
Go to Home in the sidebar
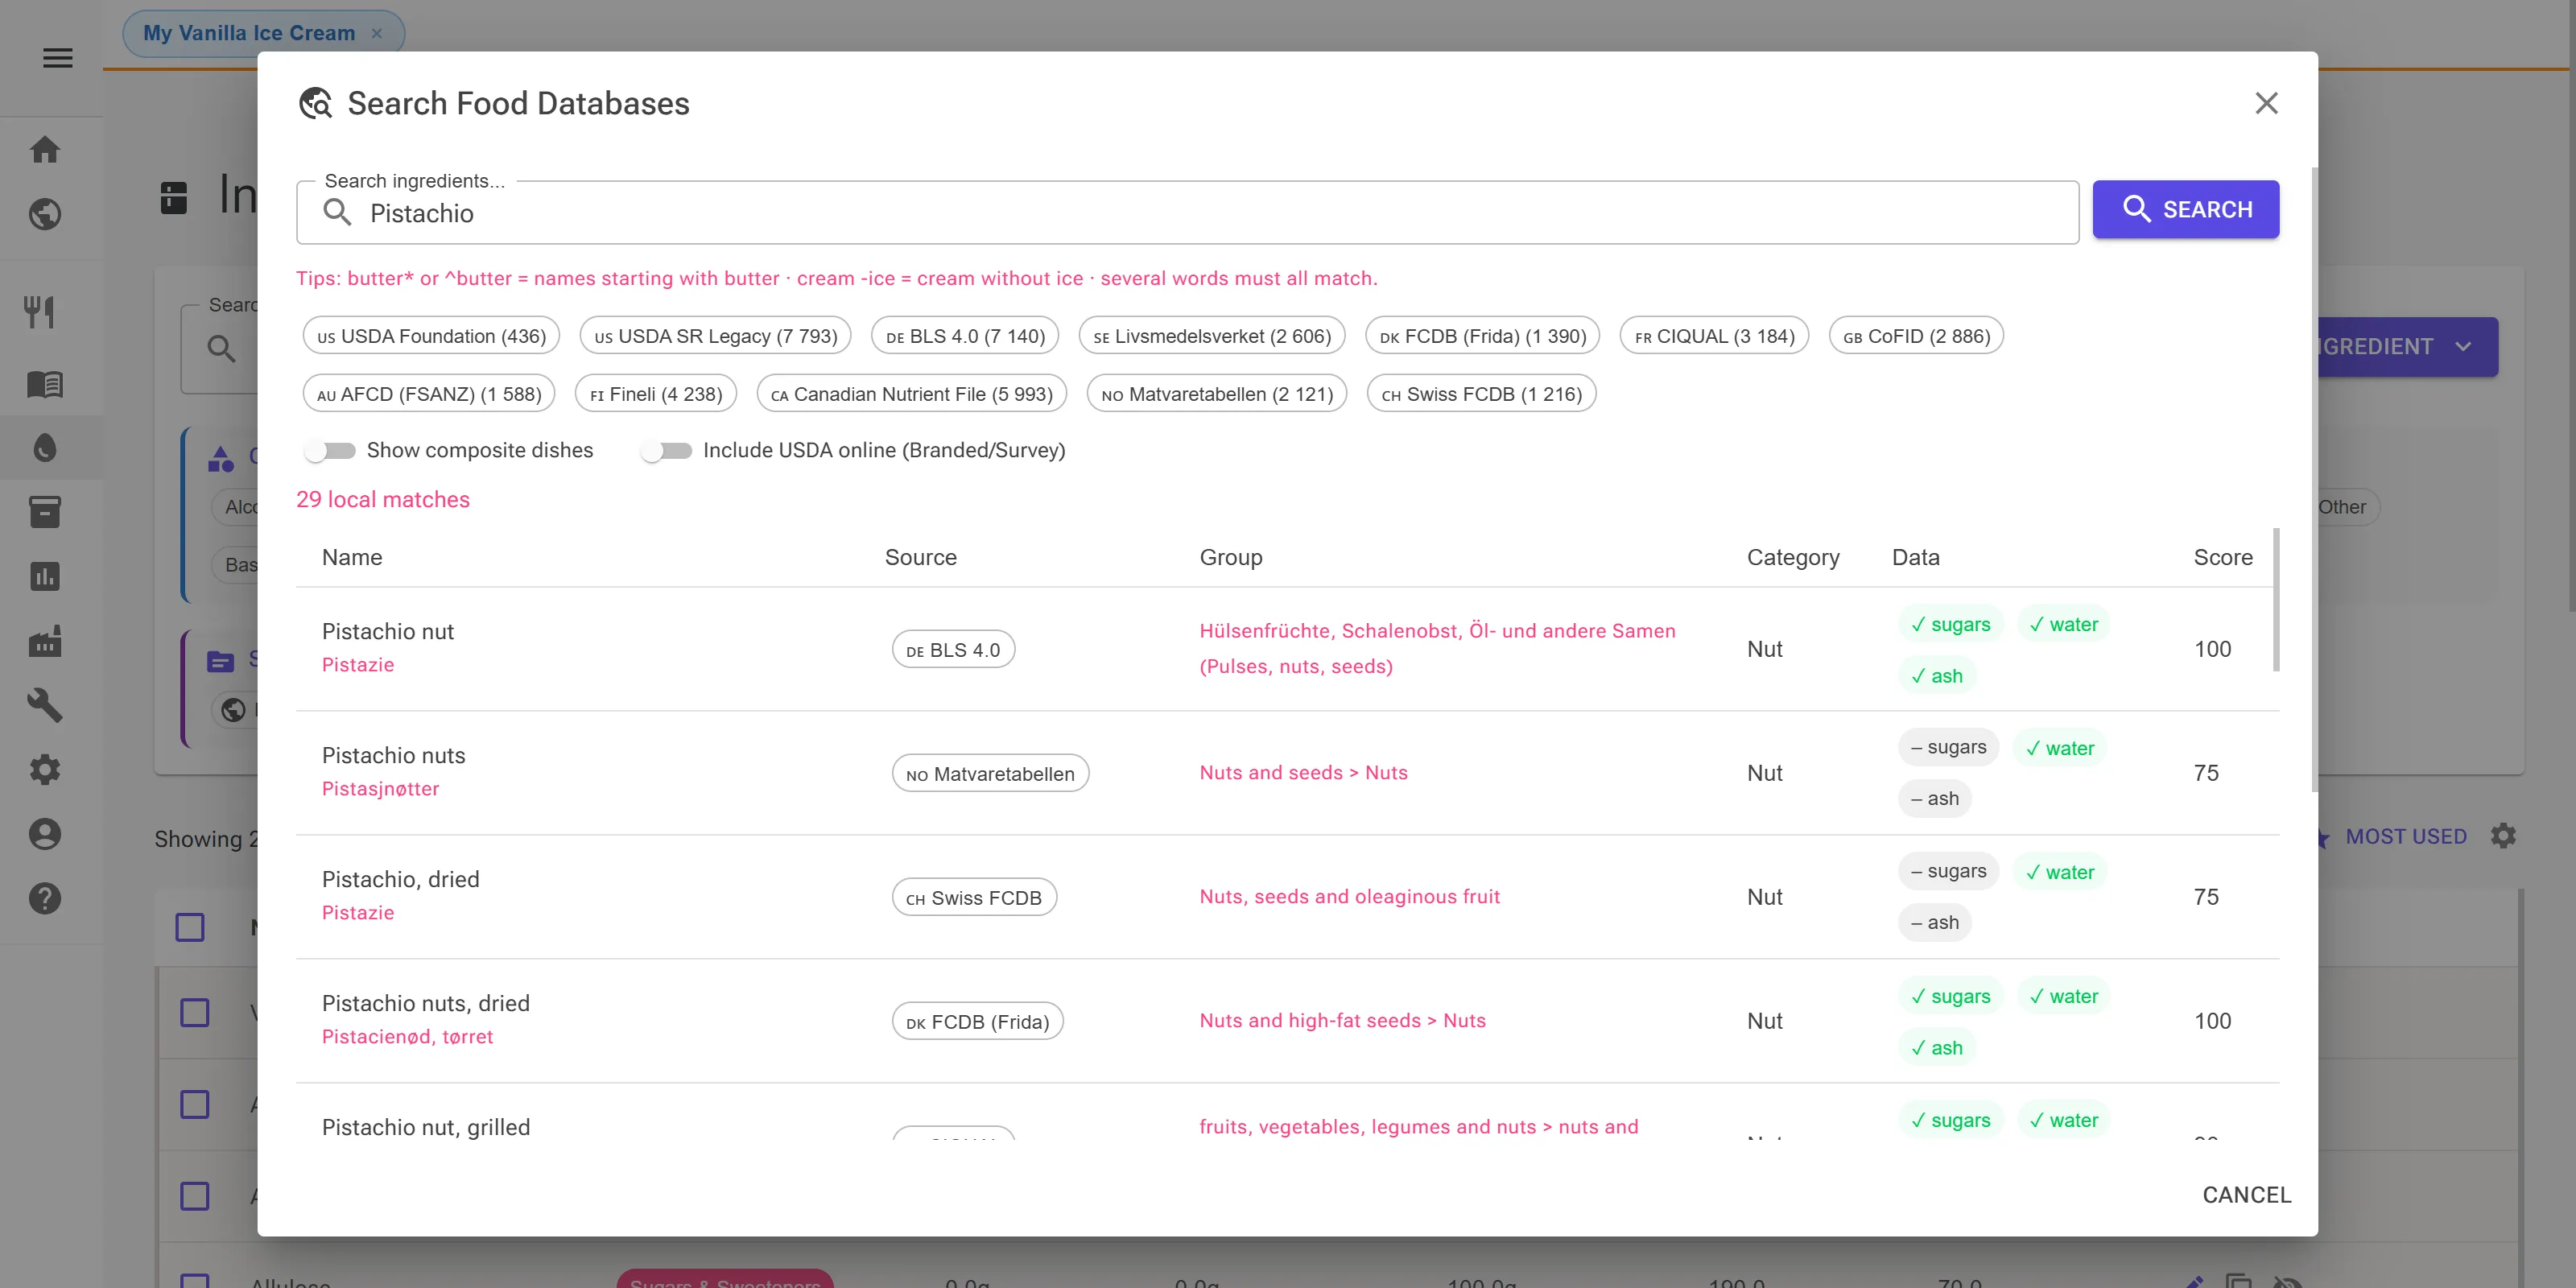(45, 150)
